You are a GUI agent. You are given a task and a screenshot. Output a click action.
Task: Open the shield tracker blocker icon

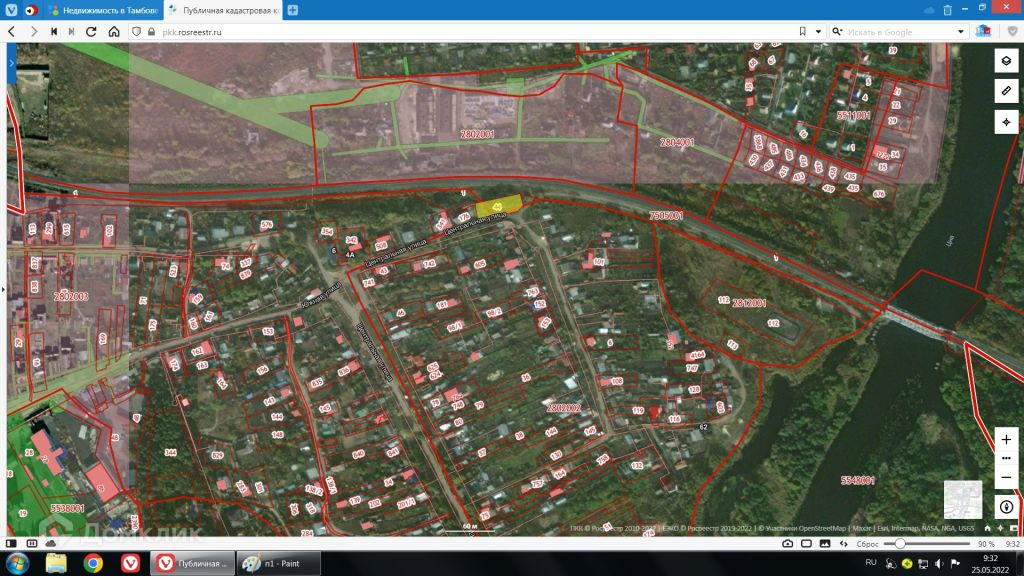136,31
